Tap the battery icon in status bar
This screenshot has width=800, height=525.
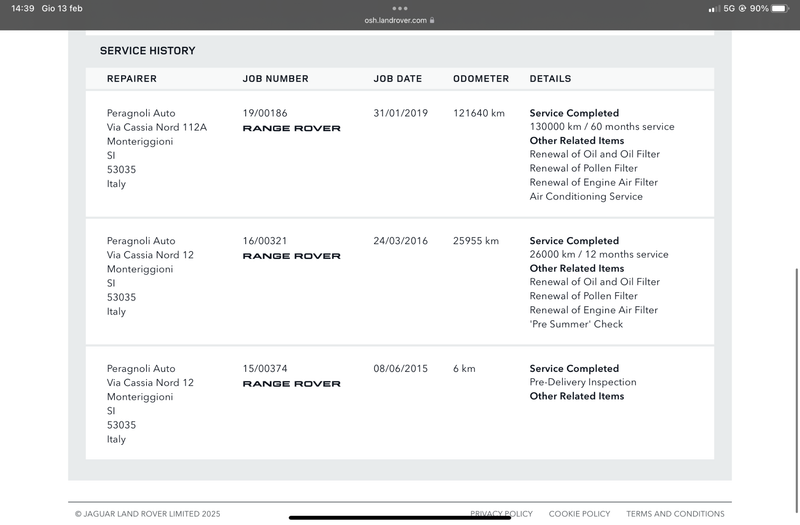point(780,8)
